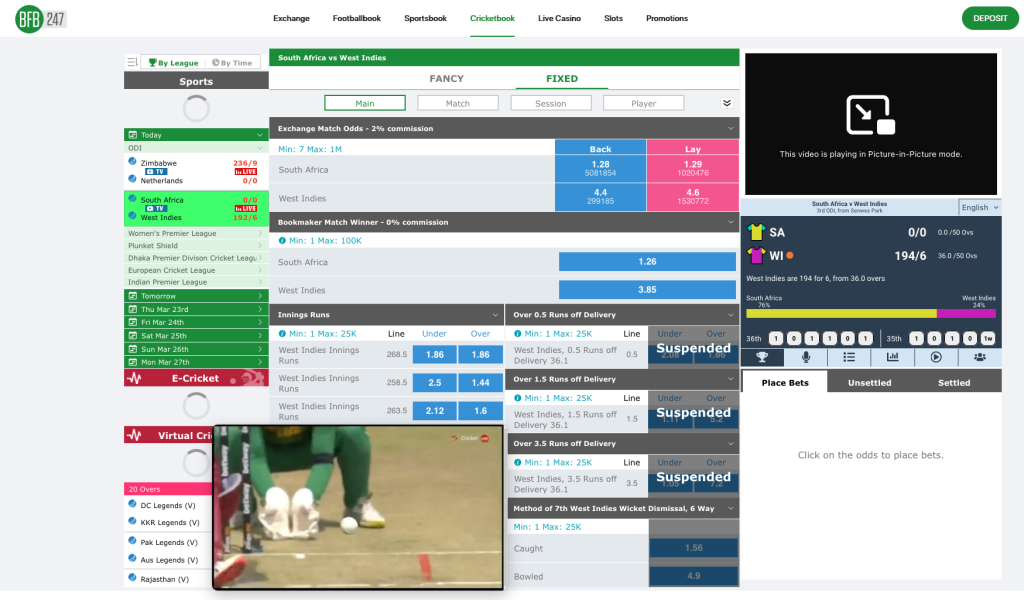
Task: Click the SA yellow jersey icon
Action: pyautogui.click(x=756, y=232)
